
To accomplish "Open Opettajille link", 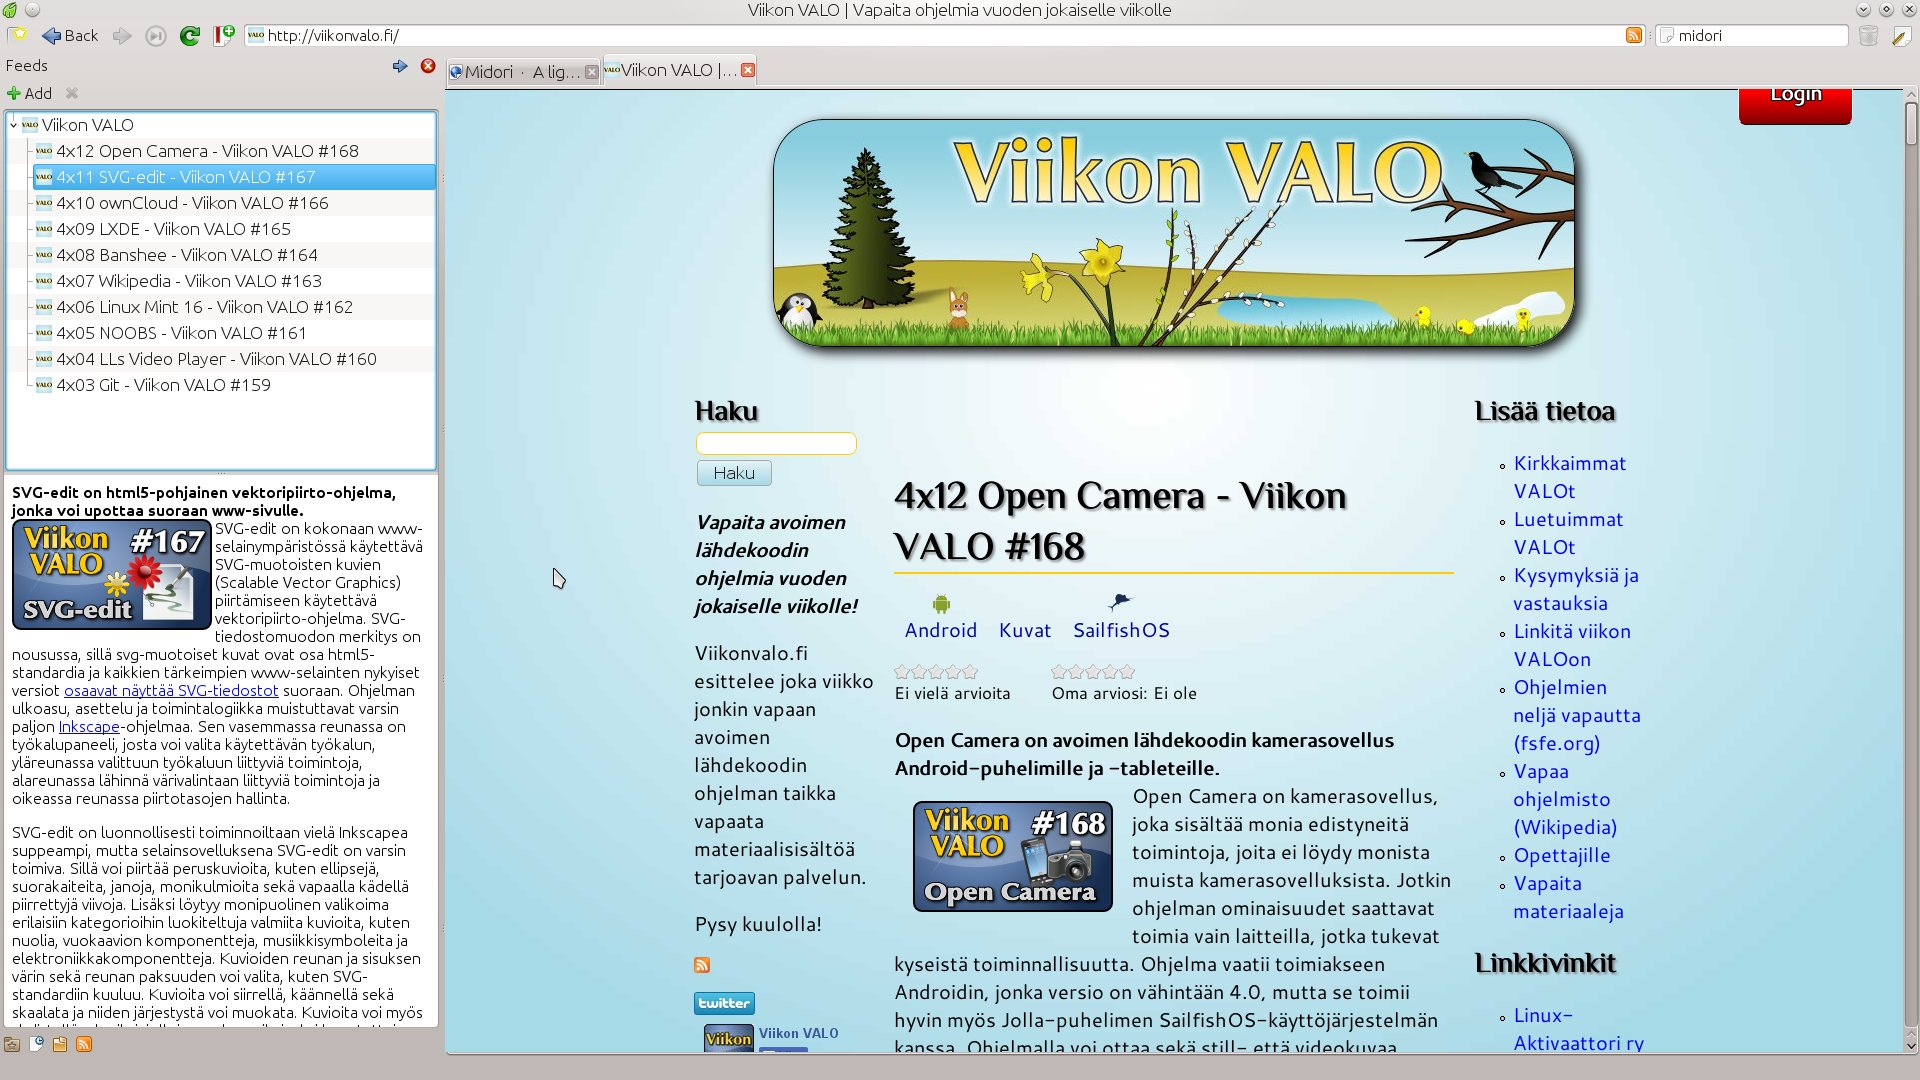I will click(1562, 855).
